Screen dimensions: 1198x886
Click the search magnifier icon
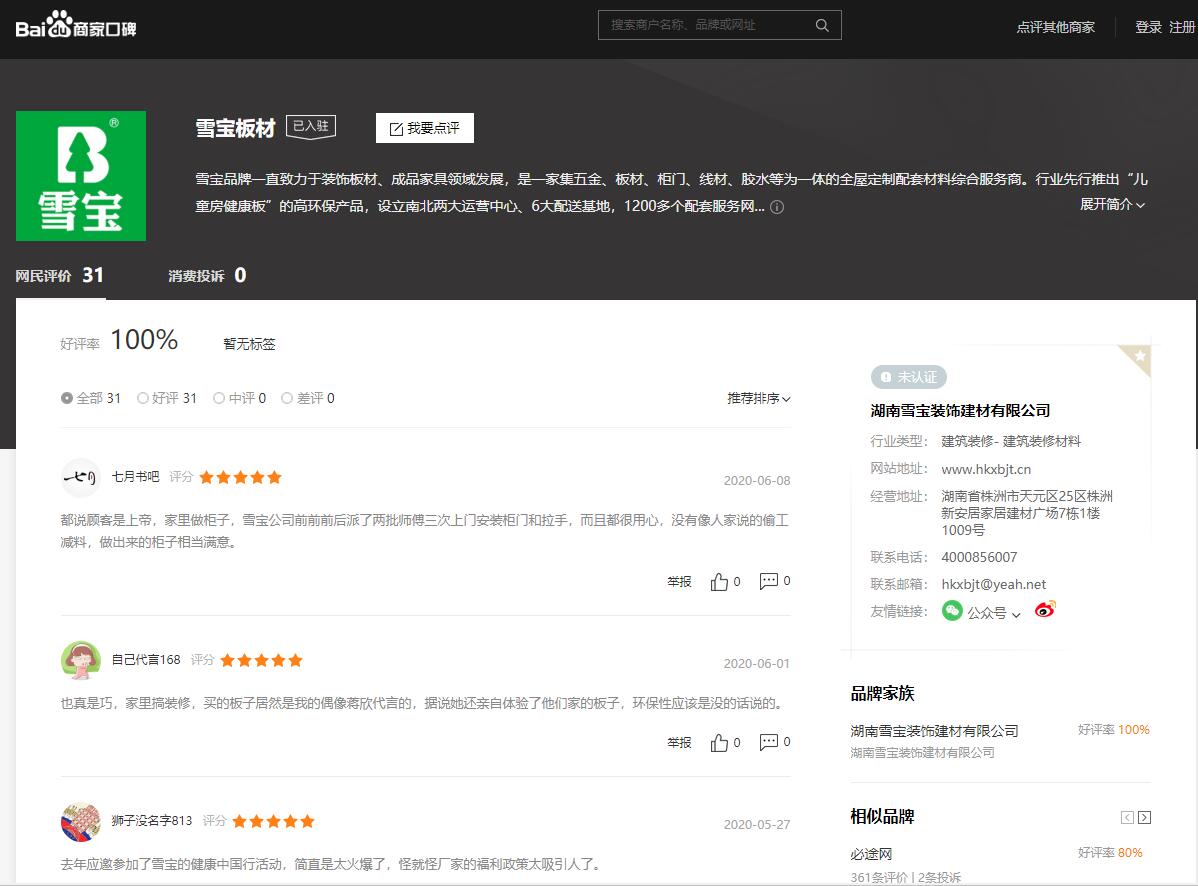(822, 25)
